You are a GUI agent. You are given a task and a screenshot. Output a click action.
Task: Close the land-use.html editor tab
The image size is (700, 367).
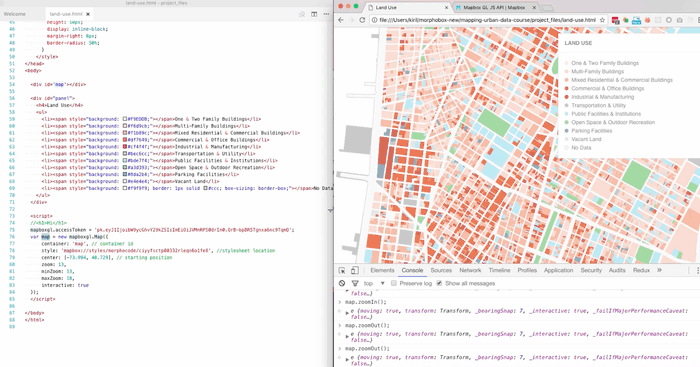(x=88, y=14)
